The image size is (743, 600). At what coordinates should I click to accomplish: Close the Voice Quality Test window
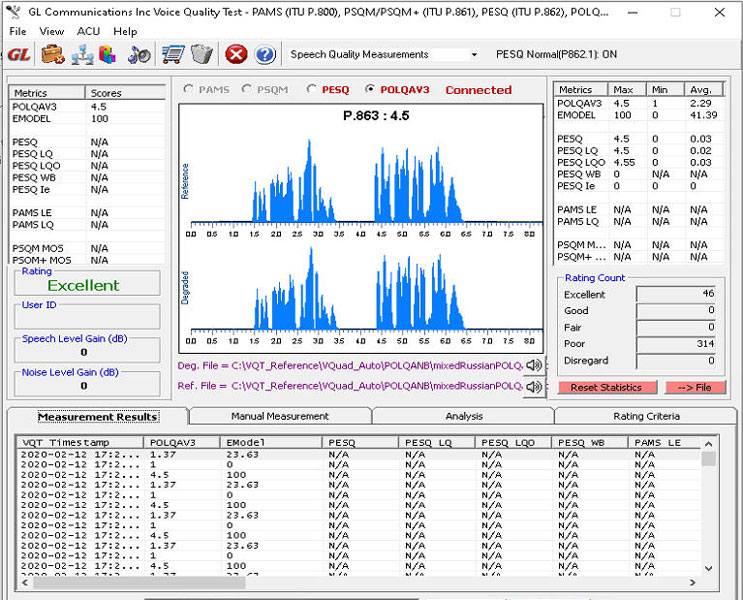[719, 12]
